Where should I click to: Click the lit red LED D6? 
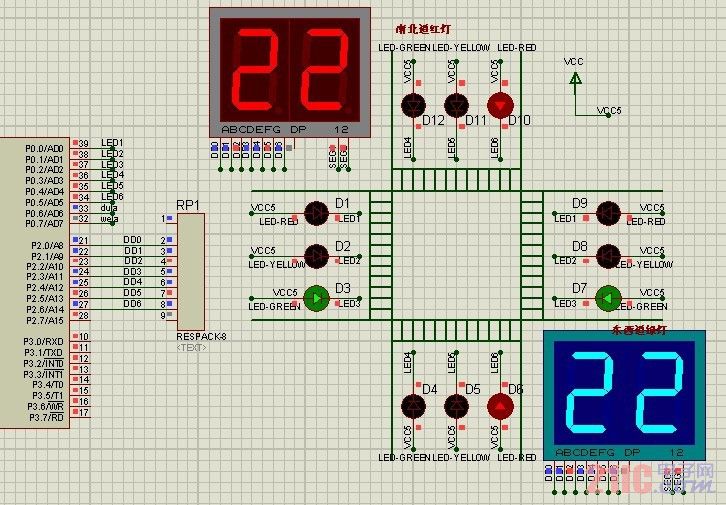point(500,406)
